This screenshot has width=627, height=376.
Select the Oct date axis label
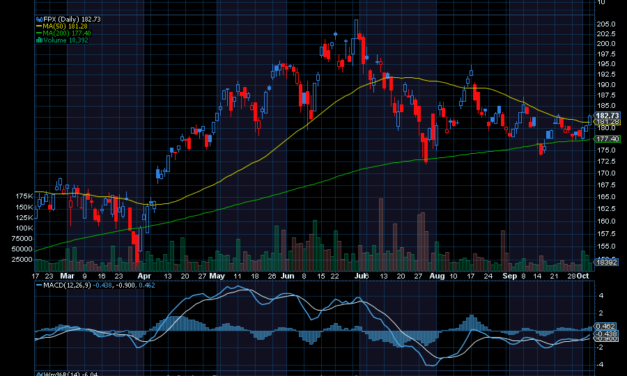coord(583,276)
